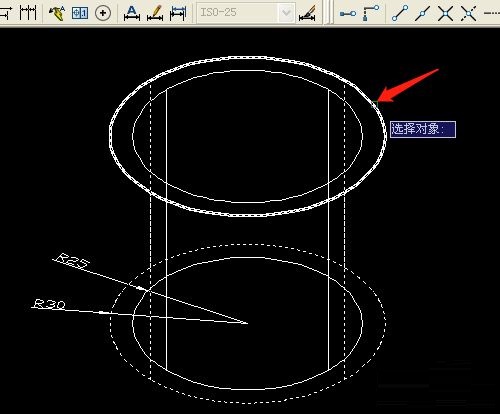Open the Dimension Style manager icon

307,13
